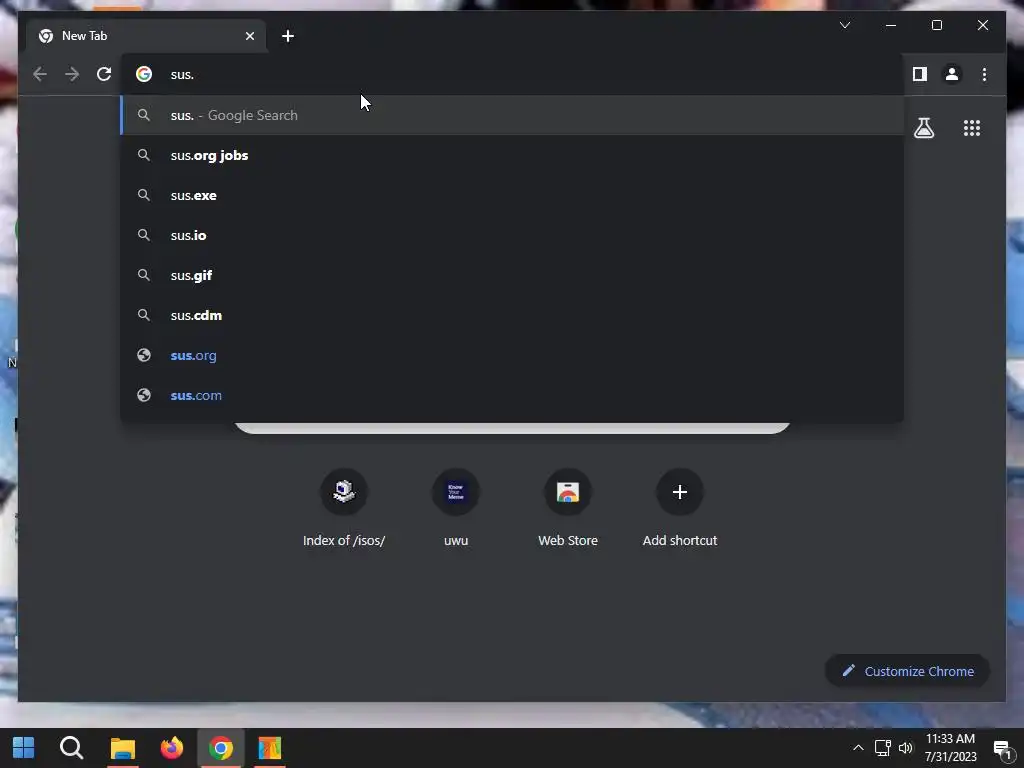Open taskbar Search
Viewport: 1024px width, 768px height.
point(72,748)
